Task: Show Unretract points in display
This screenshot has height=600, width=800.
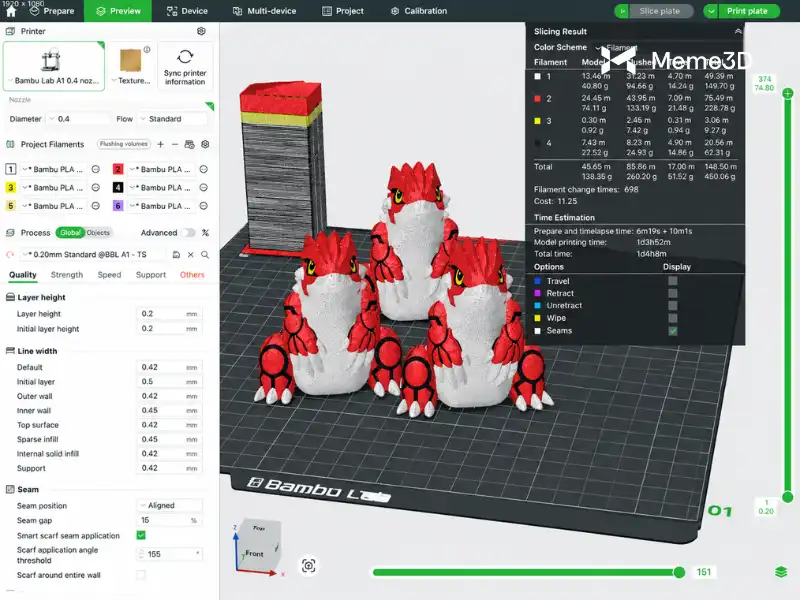Action: point(673,306)
